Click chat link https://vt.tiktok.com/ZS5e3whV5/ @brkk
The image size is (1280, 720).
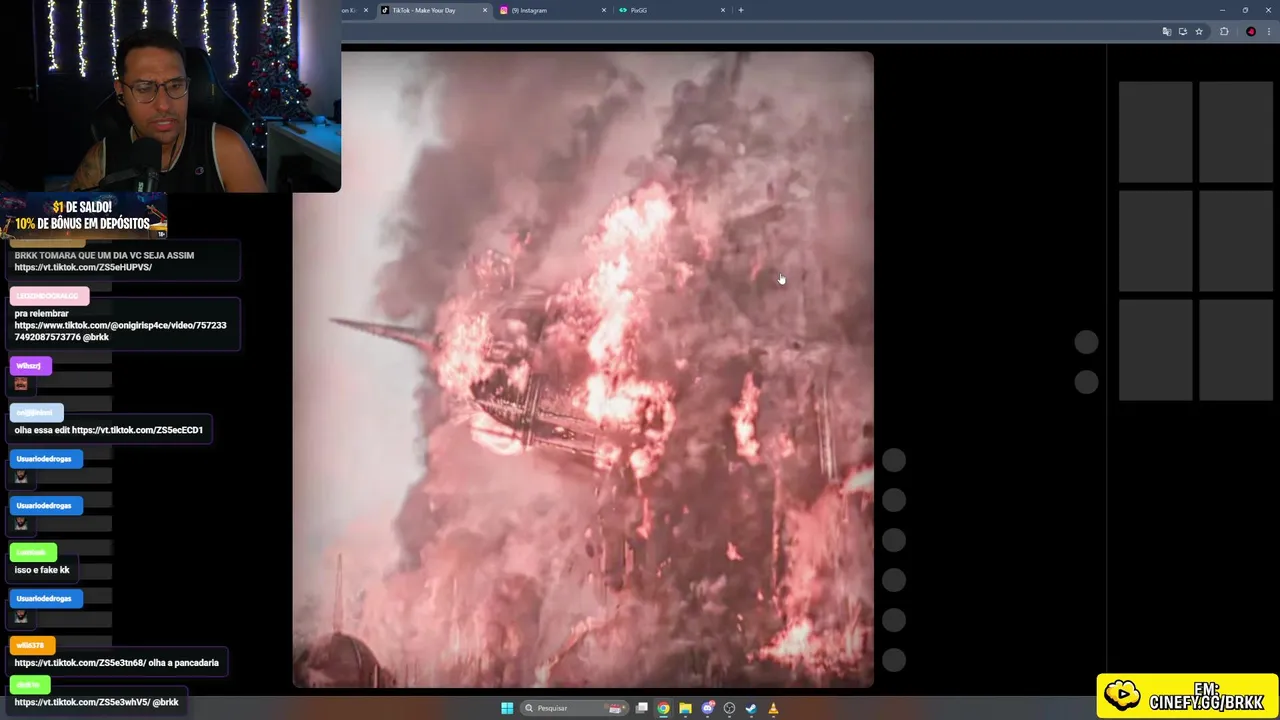pos(96,702)
